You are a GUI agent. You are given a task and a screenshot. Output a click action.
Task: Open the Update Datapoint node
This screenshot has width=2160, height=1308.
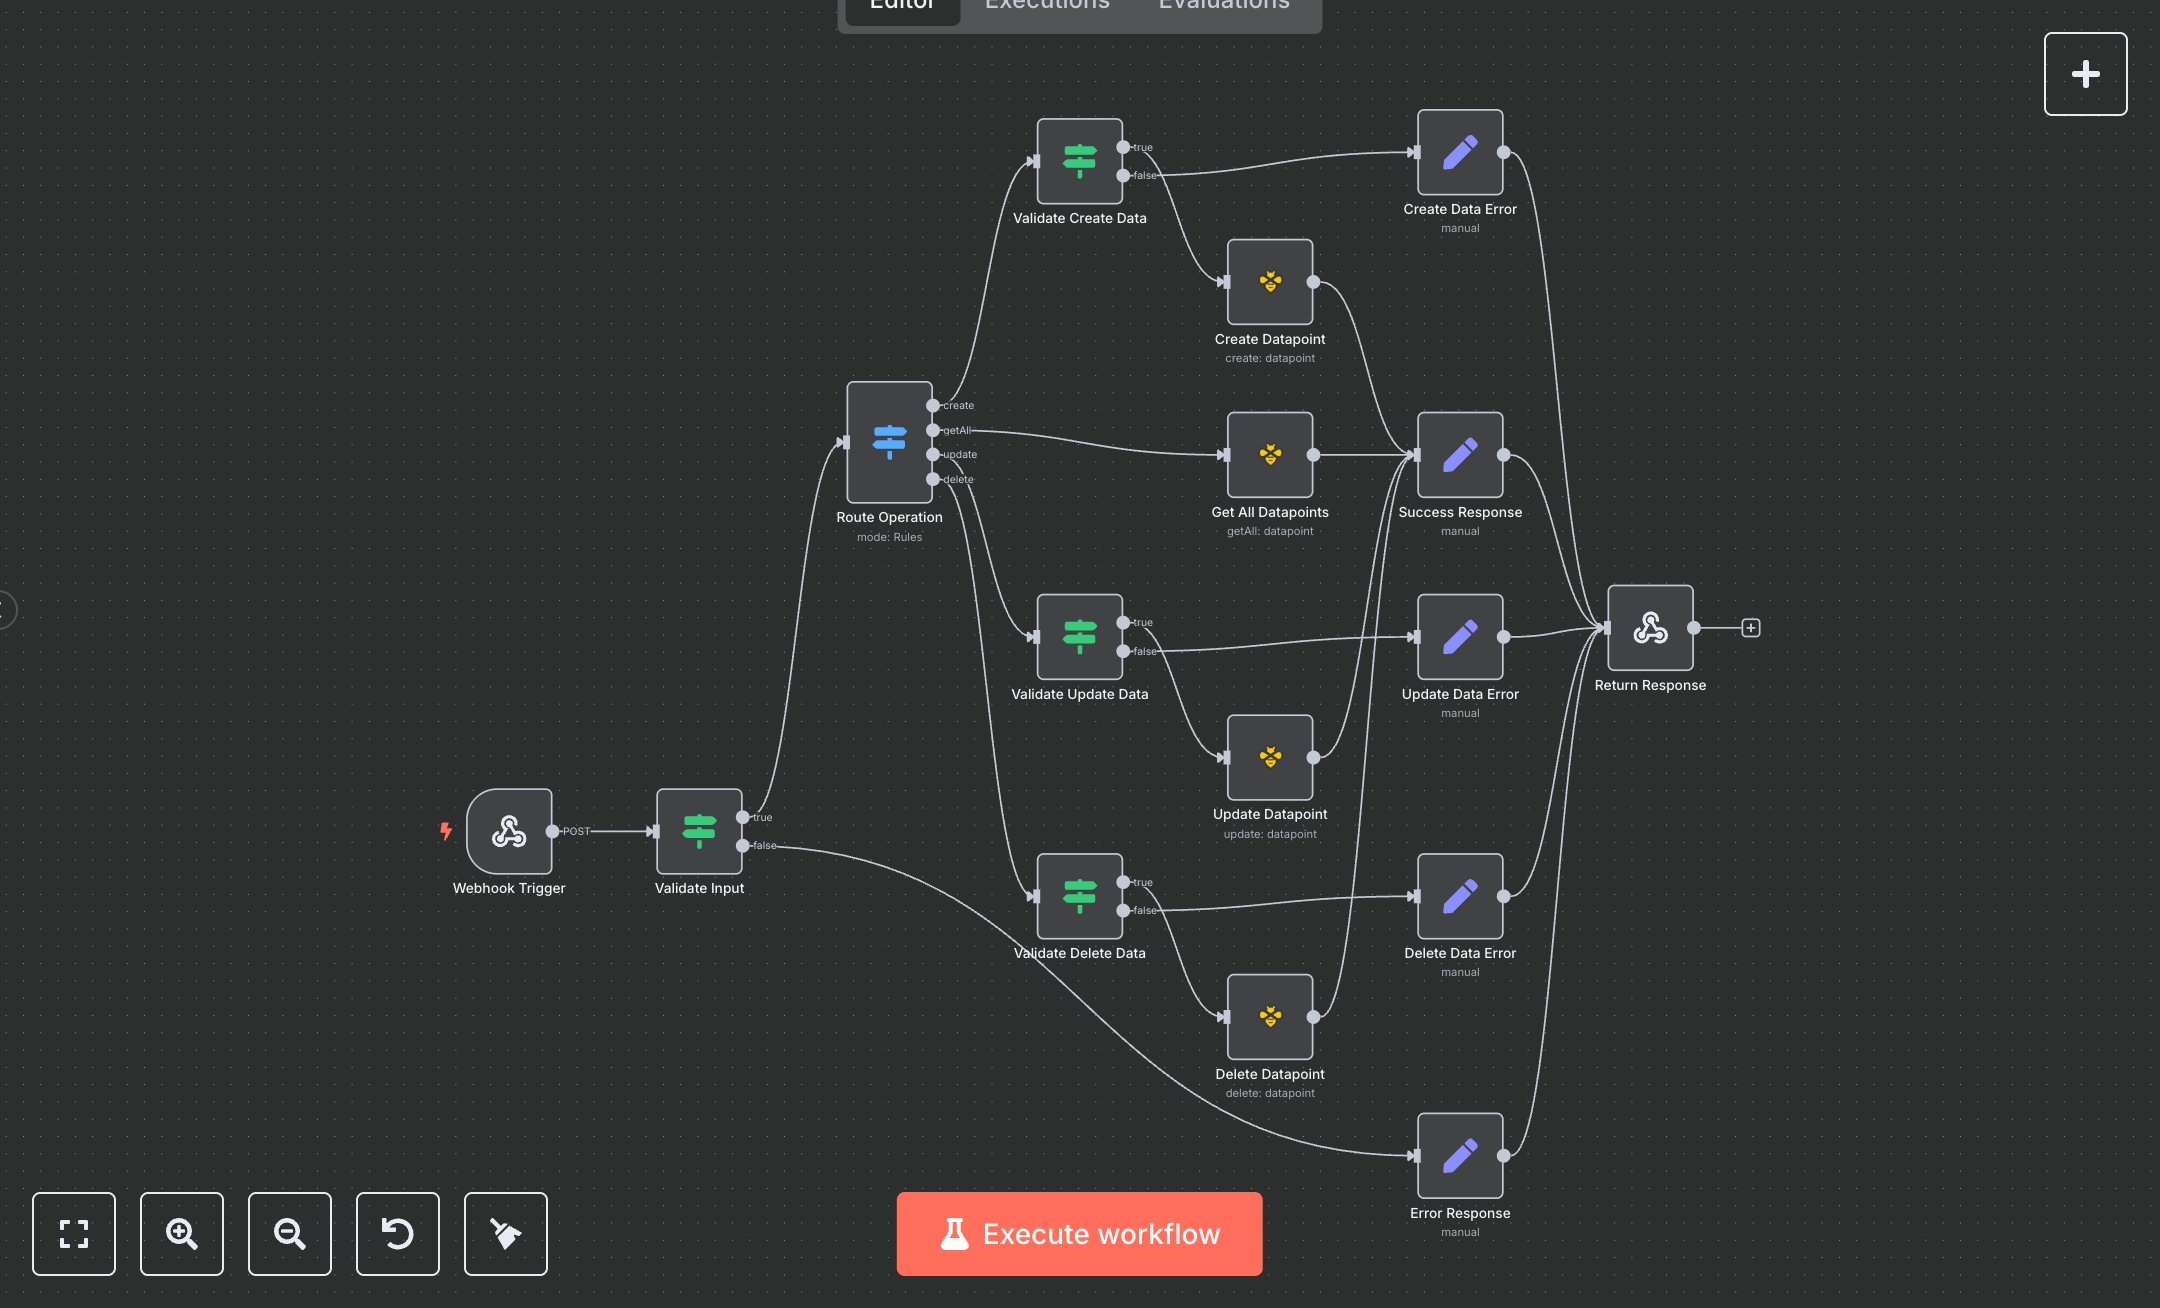[x=1269, y=757]
